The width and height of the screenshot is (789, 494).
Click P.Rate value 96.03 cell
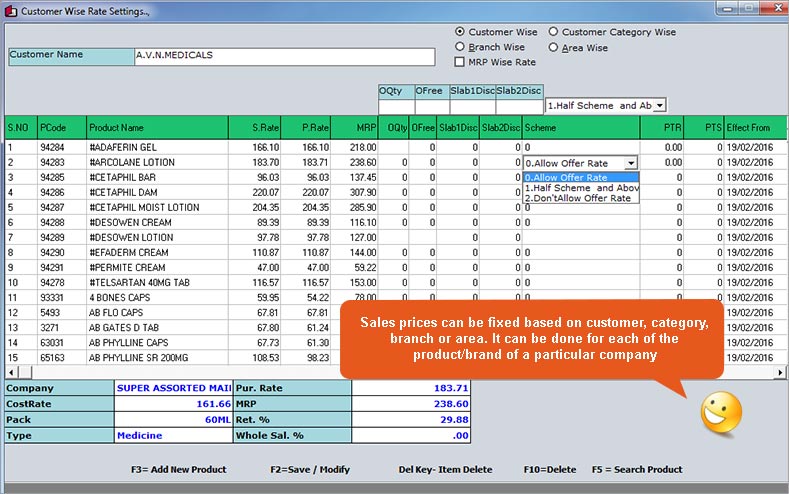(305, 178)
